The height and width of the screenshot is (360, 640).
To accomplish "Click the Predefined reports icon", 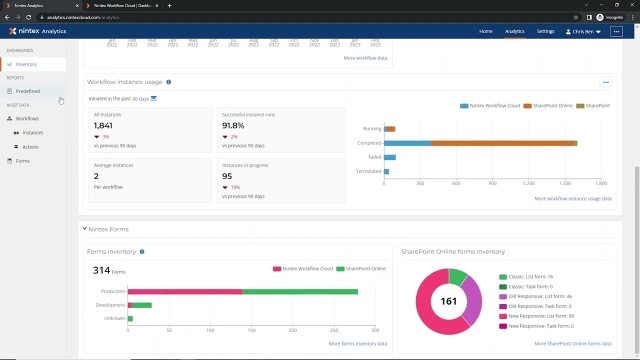I will tap(9, 91).
